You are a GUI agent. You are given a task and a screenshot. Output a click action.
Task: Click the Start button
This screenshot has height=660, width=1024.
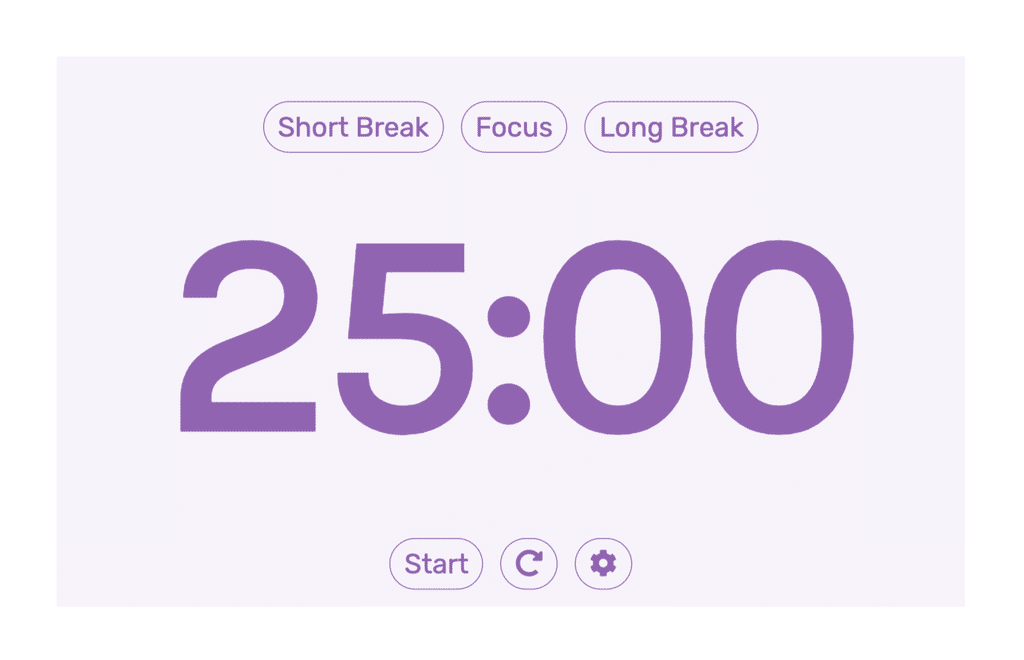(436, 563)
